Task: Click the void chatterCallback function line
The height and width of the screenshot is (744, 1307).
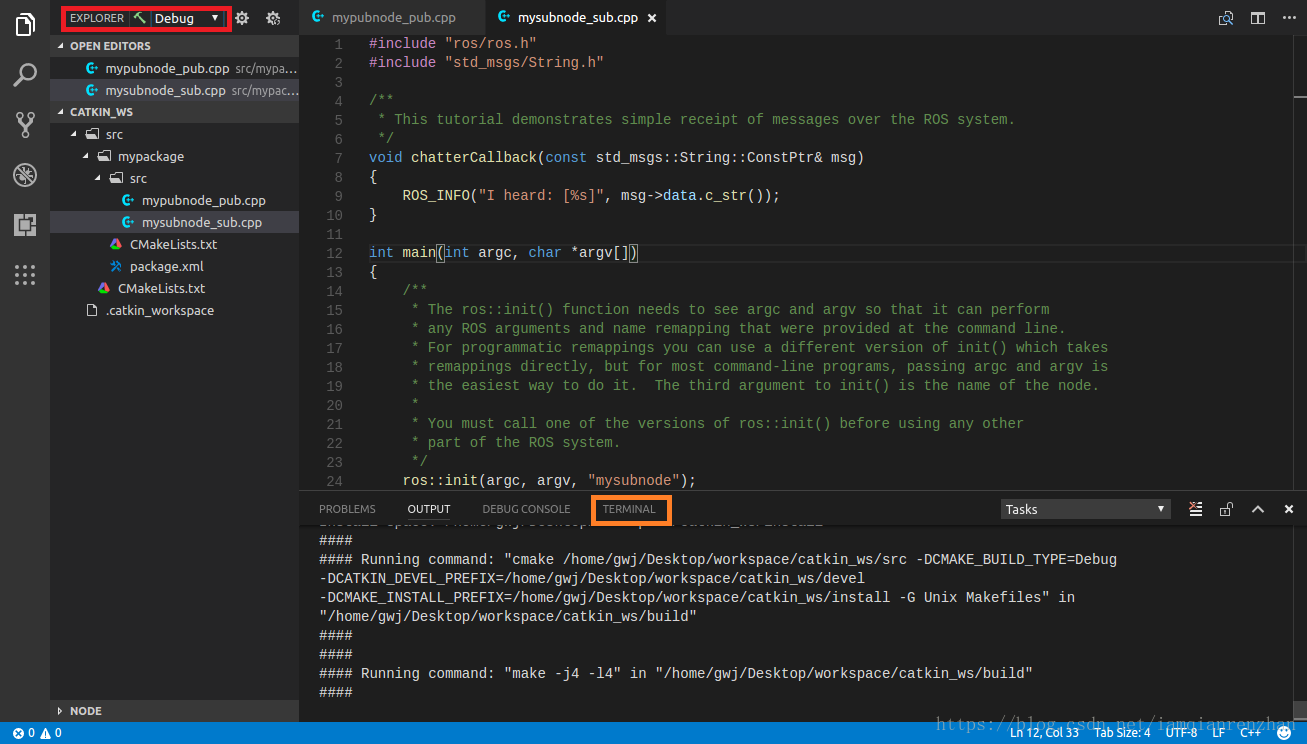Action: (x=616, y=158)
